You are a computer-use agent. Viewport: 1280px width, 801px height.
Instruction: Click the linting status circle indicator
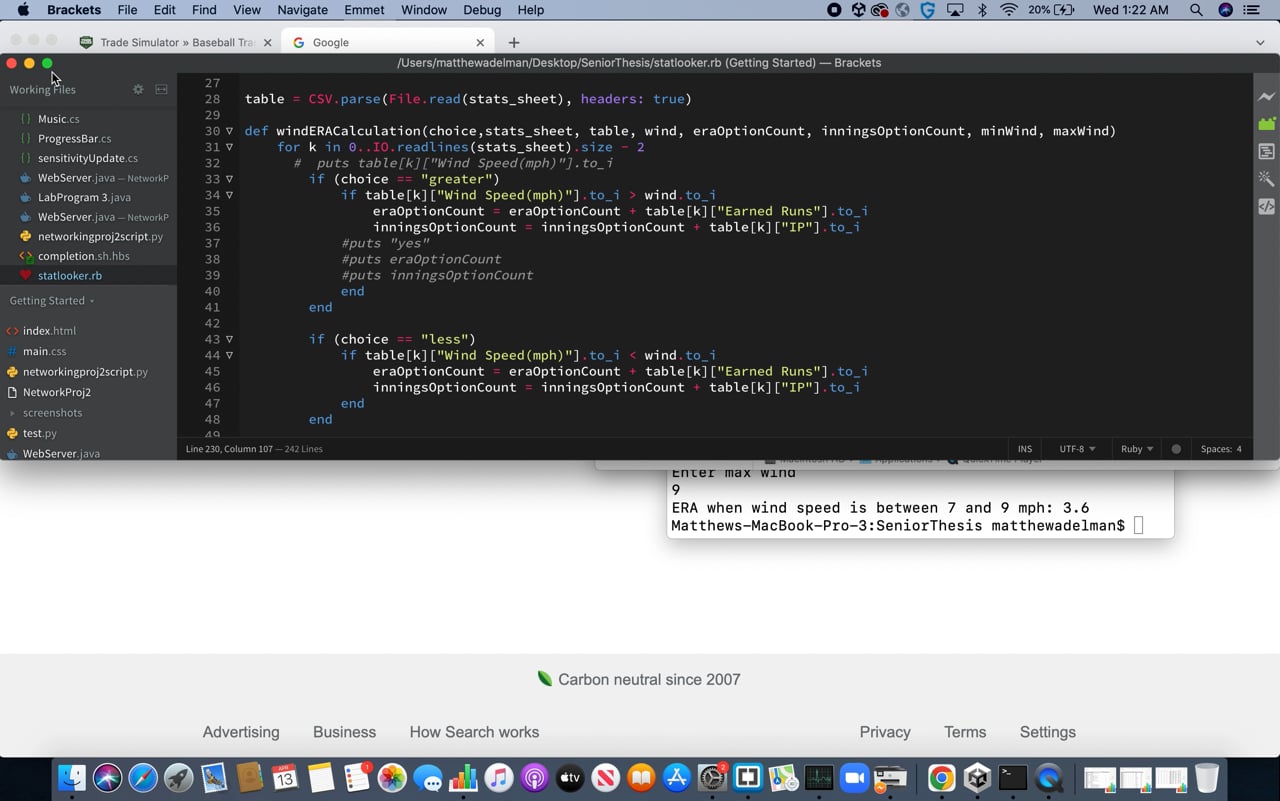point(1176,449)
